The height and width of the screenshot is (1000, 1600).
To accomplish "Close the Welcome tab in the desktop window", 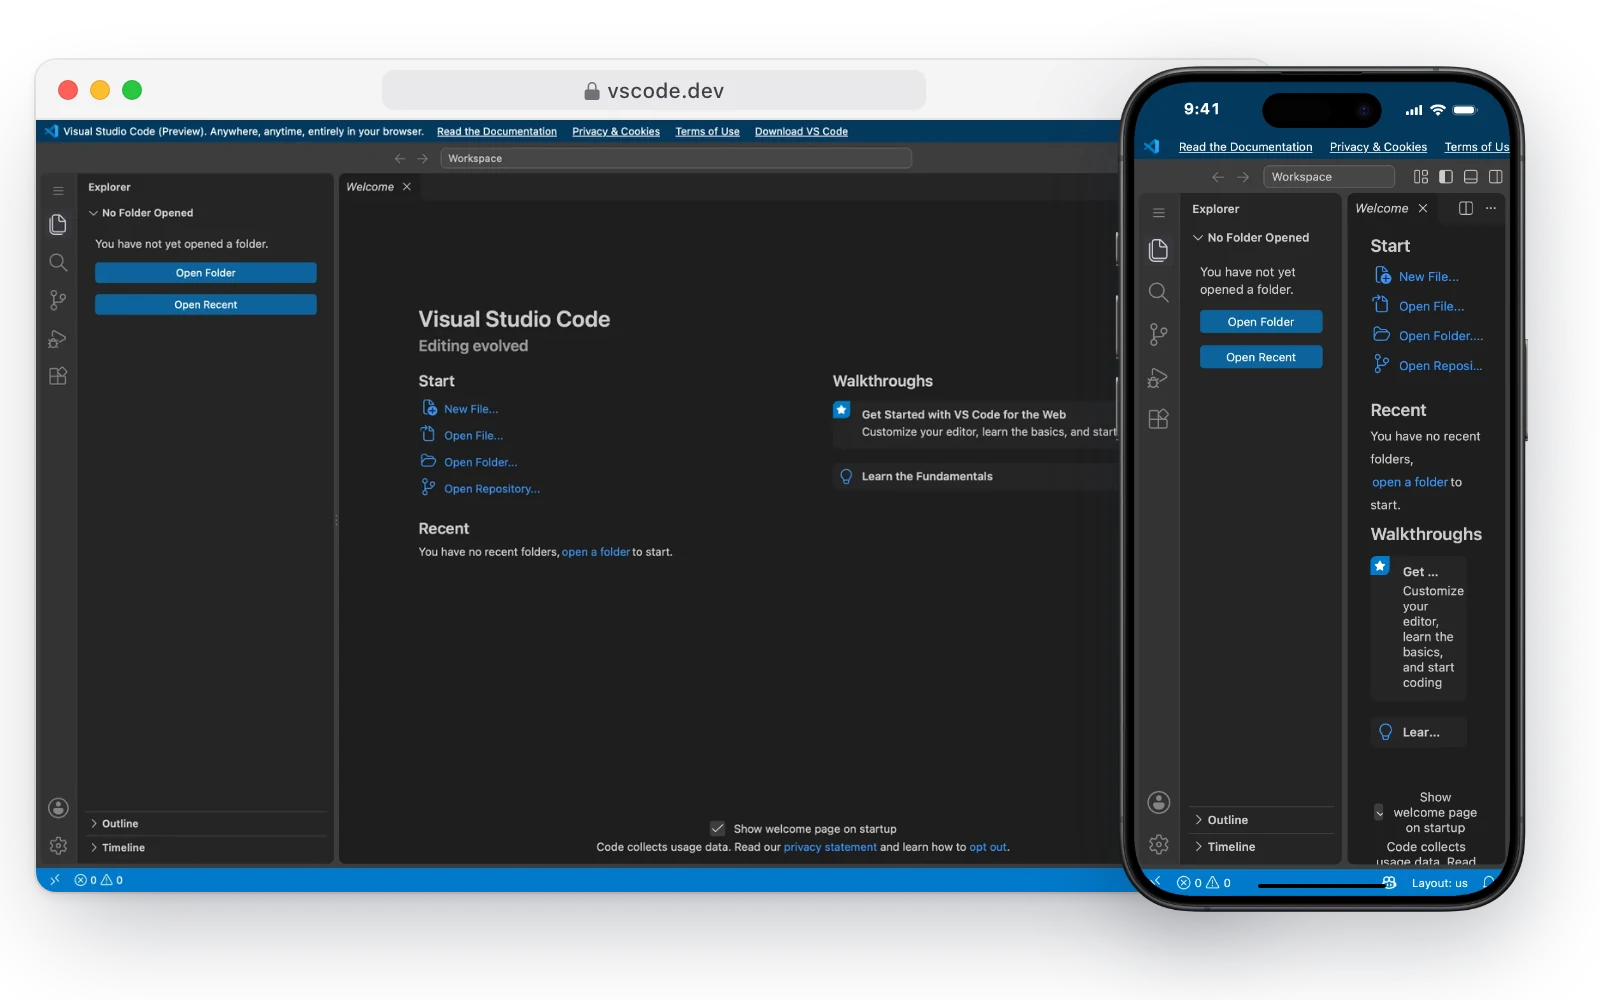I will pos(407,187).
